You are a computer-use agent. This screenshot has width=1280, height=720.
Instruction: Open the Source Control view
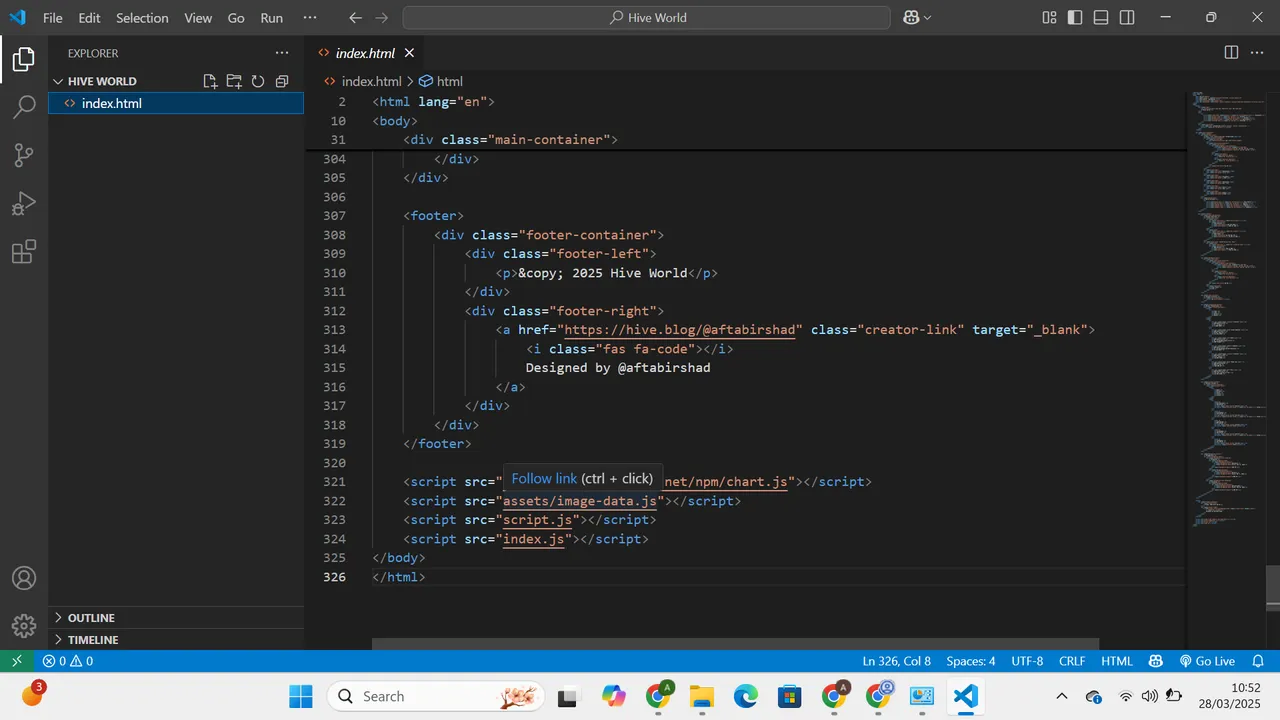coord(24,155)
